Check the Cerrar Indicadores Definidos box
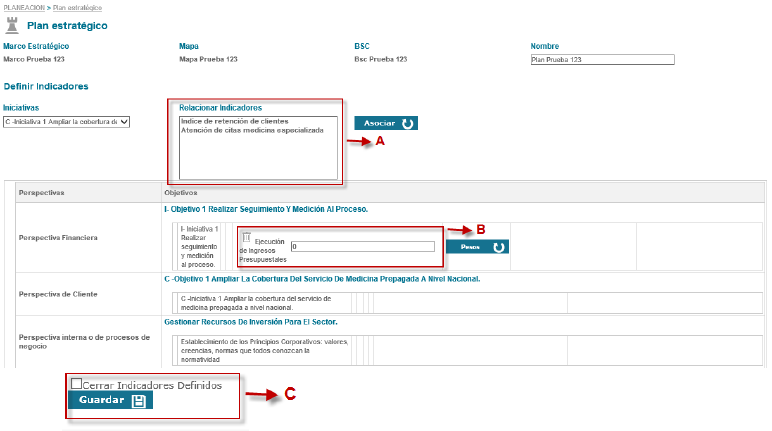 75,384
